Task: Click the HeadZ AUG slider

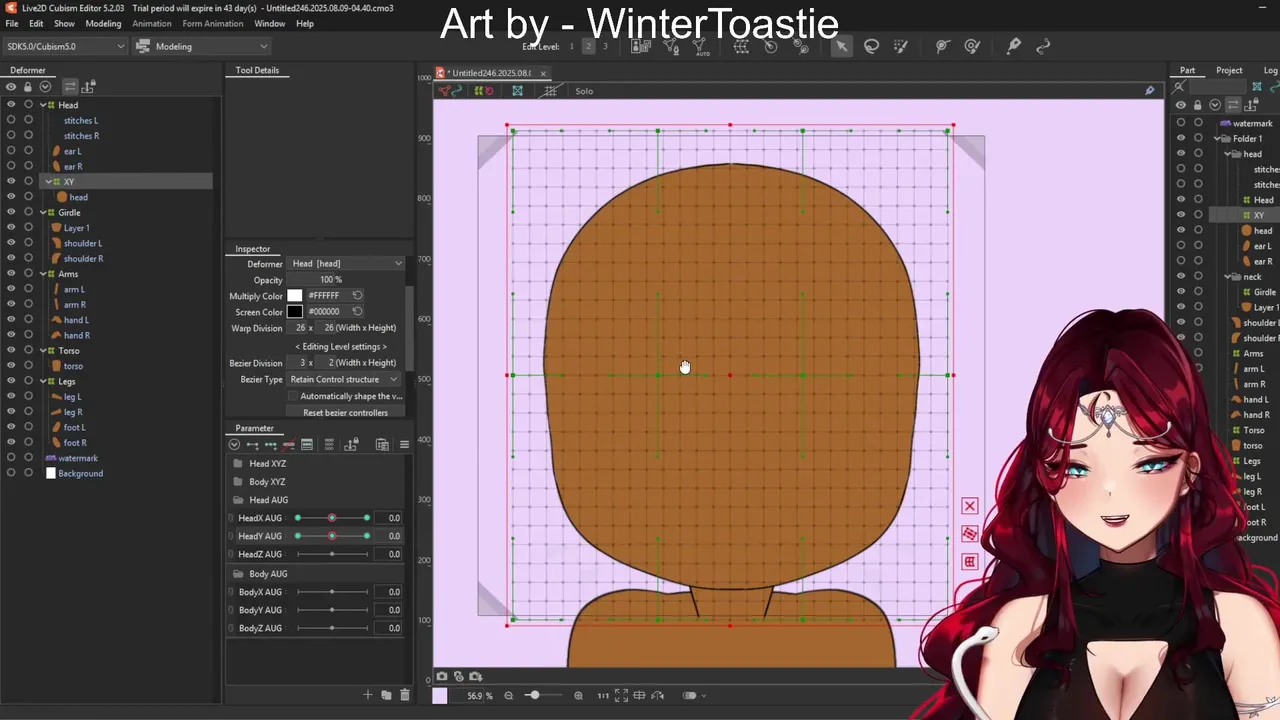Action: pyautogui.click(x=332, y=554)
